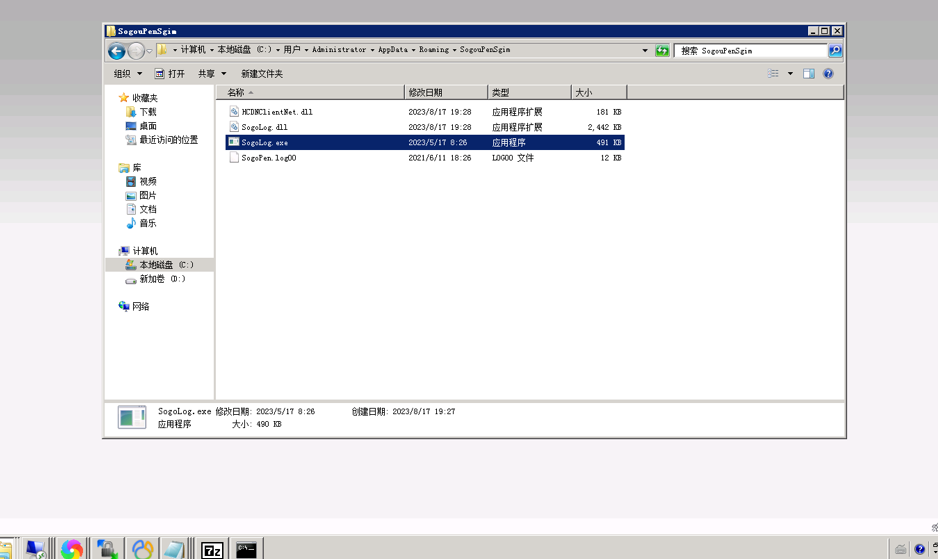Screen dimensions: 938x559
Task: Open the command prompt taskbar icon
Action: click(x=246, y=549)
